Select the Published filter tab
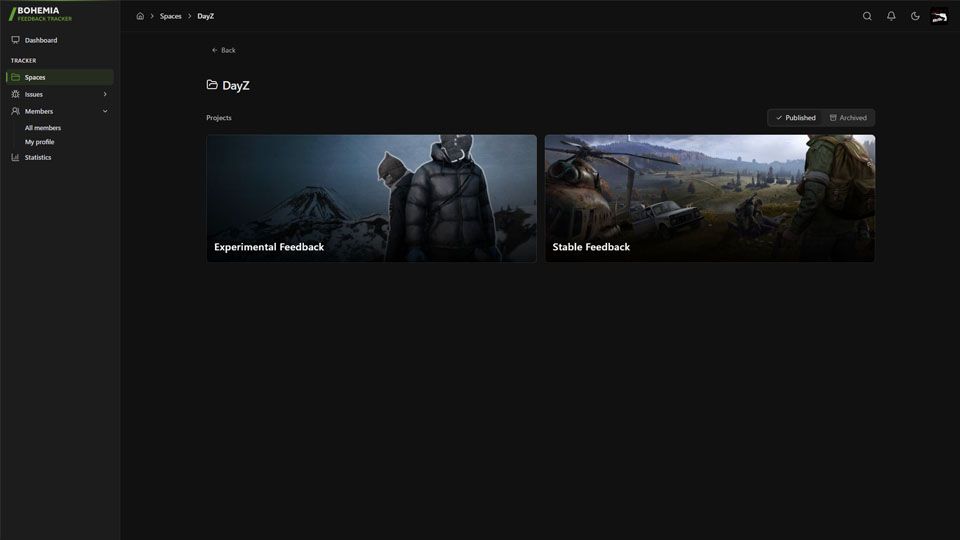 pyautogui.click(x=795, y=118)
